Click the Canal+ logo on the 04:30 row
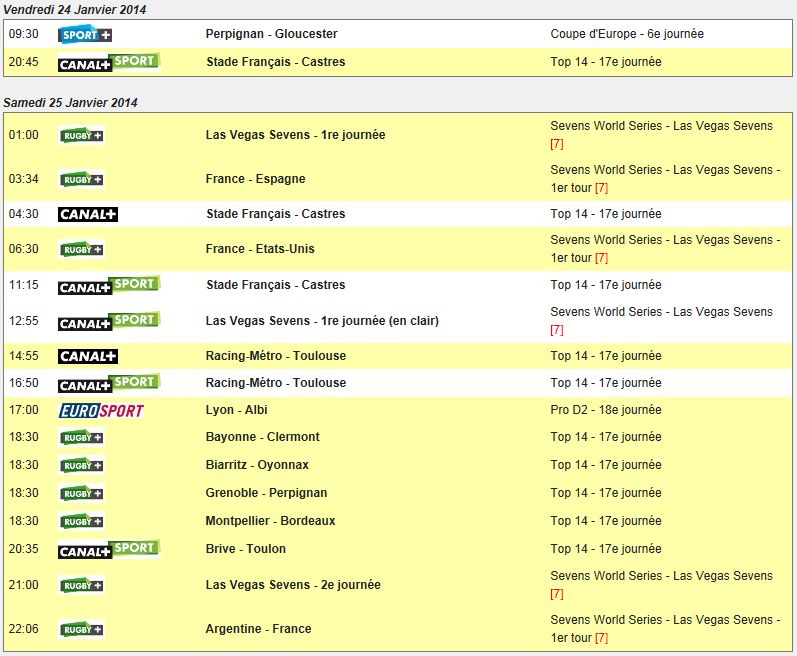This screenshot has width=797, height=656. (x=88, y=214)
